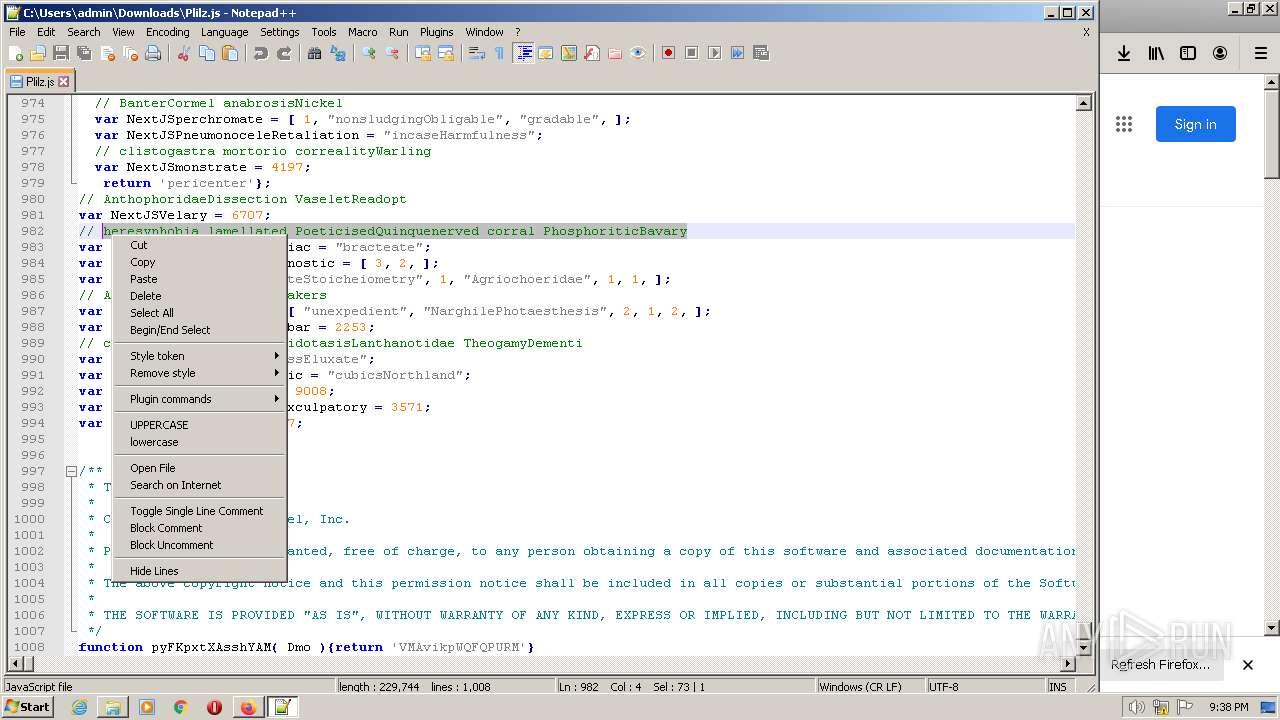Dismiss the Refresh Firefox notification

[1248, 665]
